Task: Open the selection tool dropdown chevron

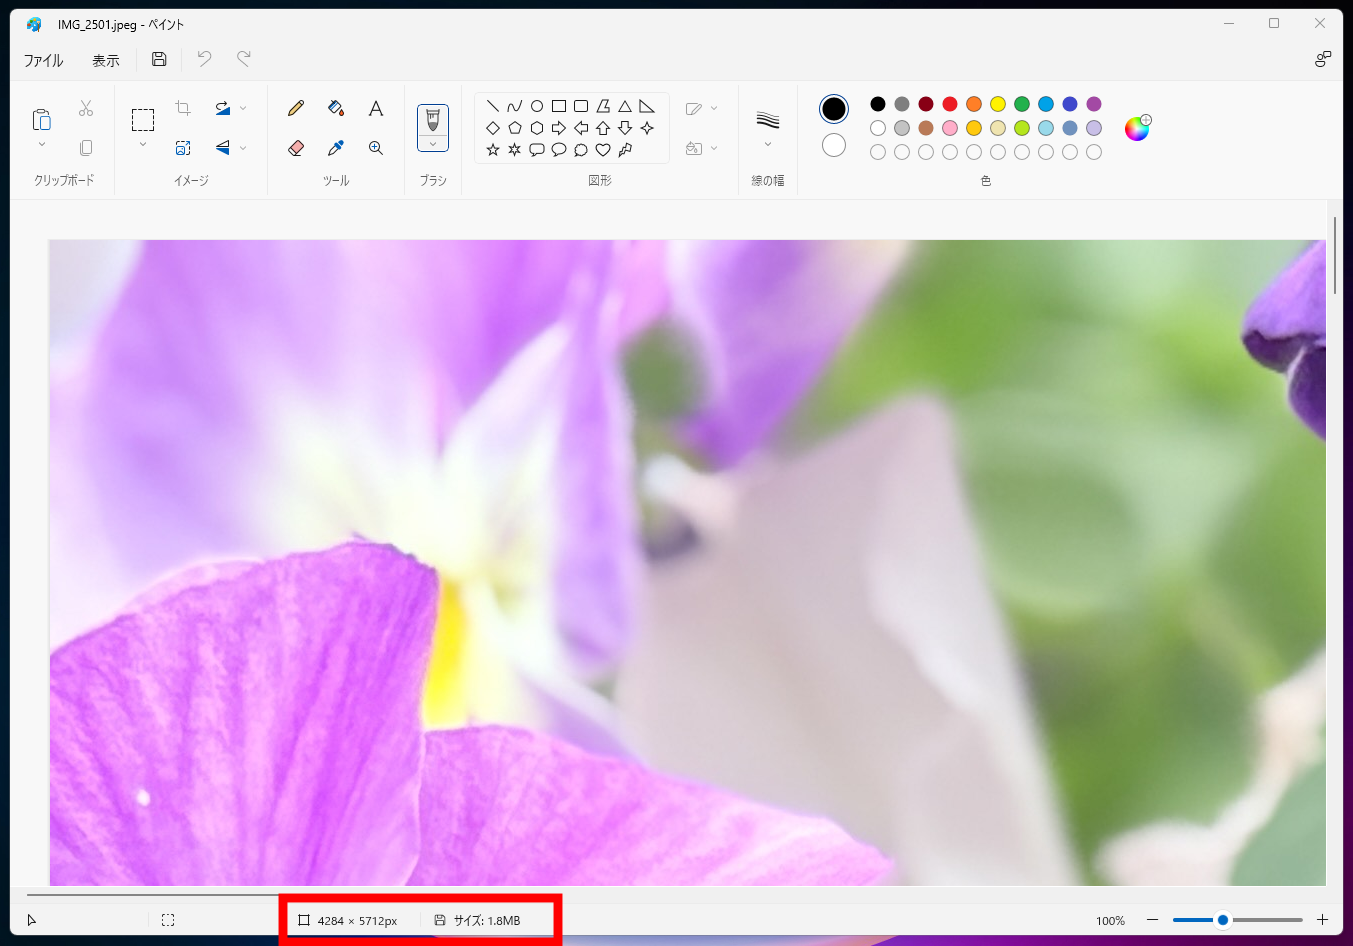Action: coord(143,145)
